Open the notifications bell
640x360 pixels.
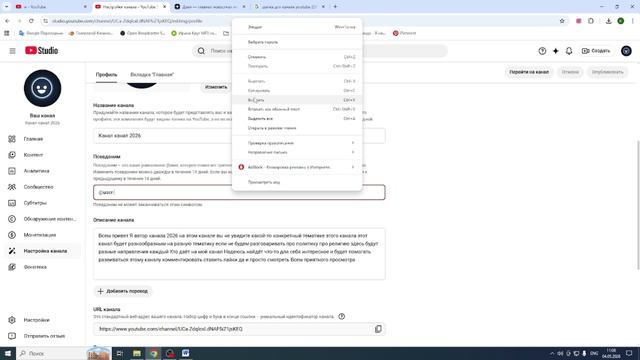(569, 51)
